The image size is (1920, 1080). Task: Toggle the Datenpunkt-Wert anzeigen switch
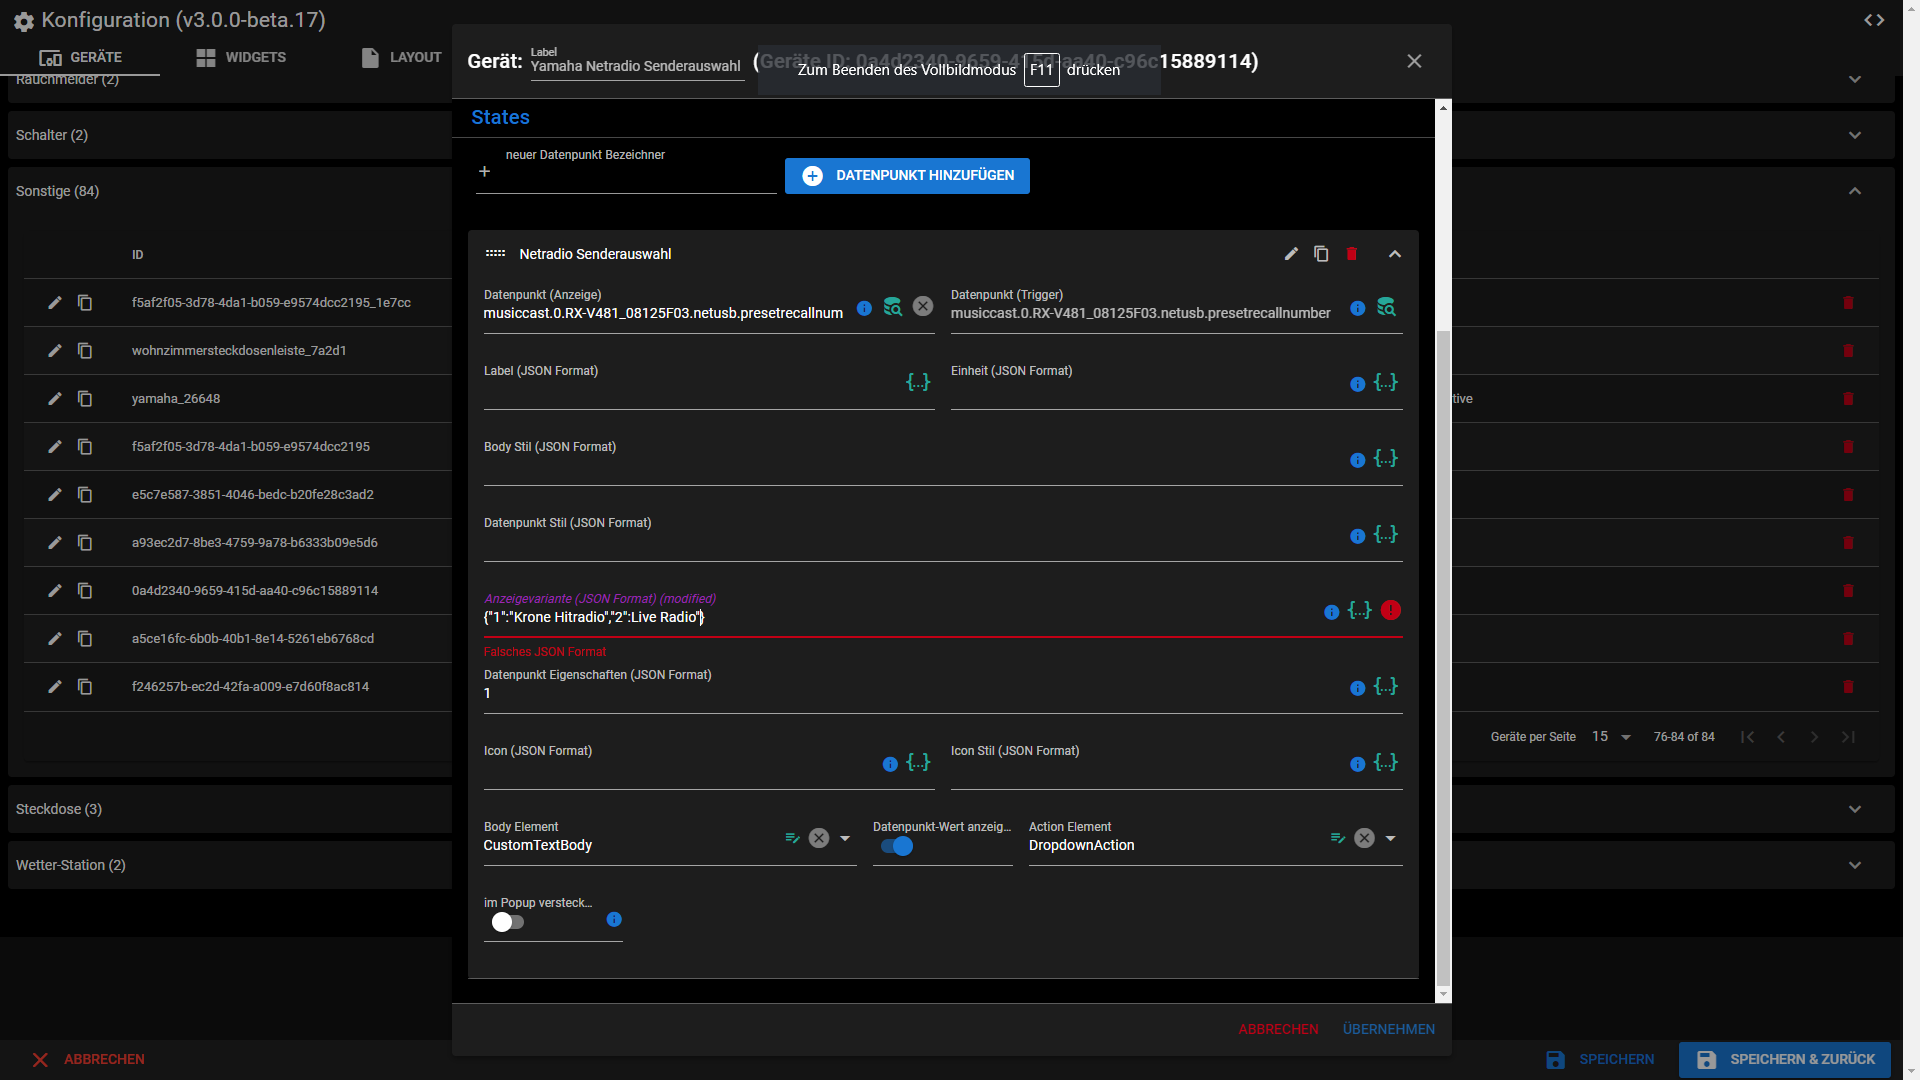[897, 846]
